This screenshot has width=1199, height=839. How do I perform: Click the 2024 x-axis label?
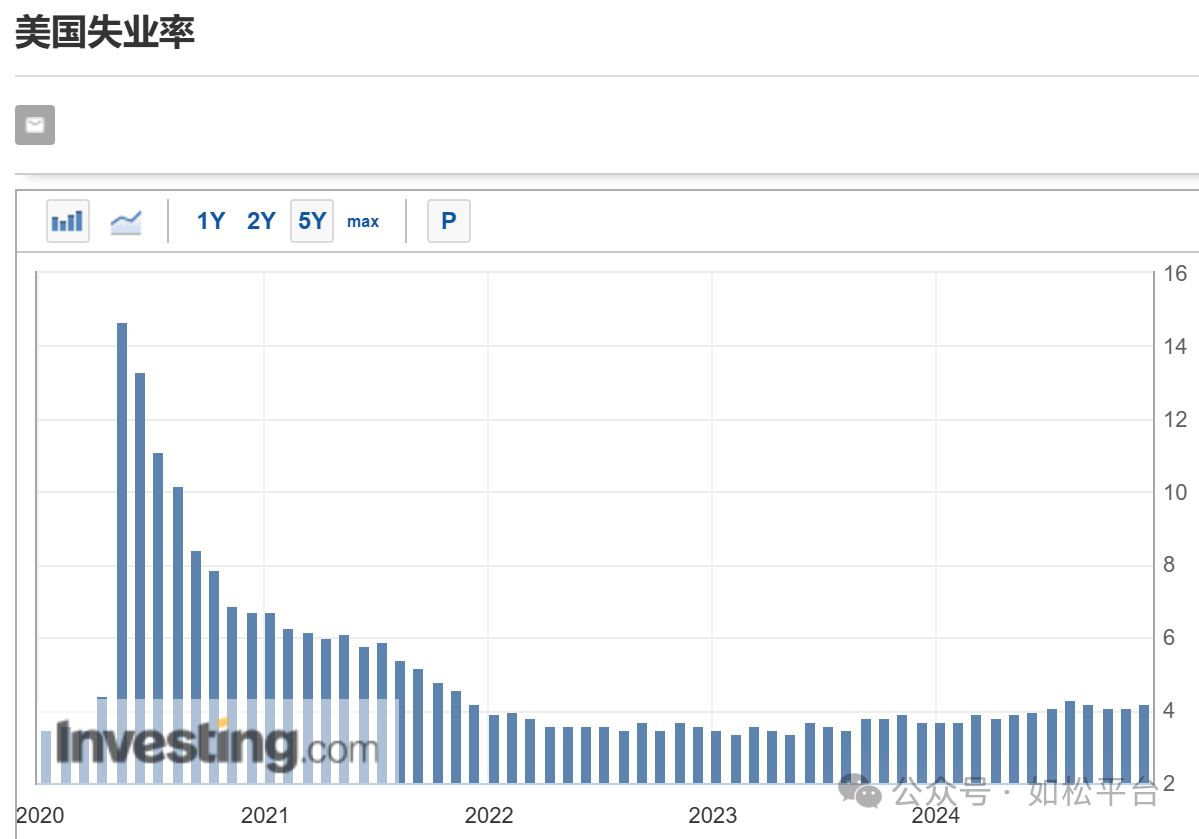click(935, 815)
